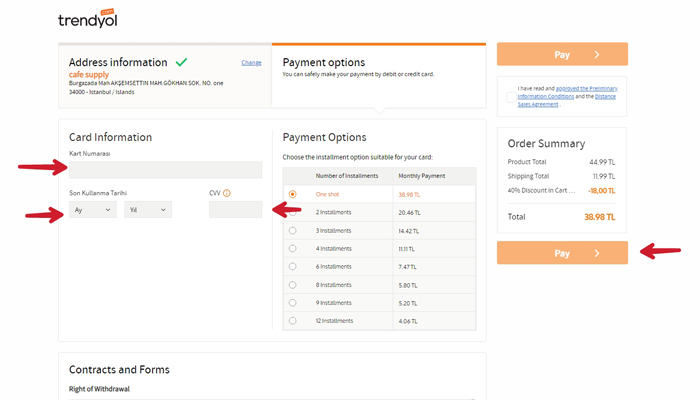Tick the agreement approval checkbox

coord(511,97)
